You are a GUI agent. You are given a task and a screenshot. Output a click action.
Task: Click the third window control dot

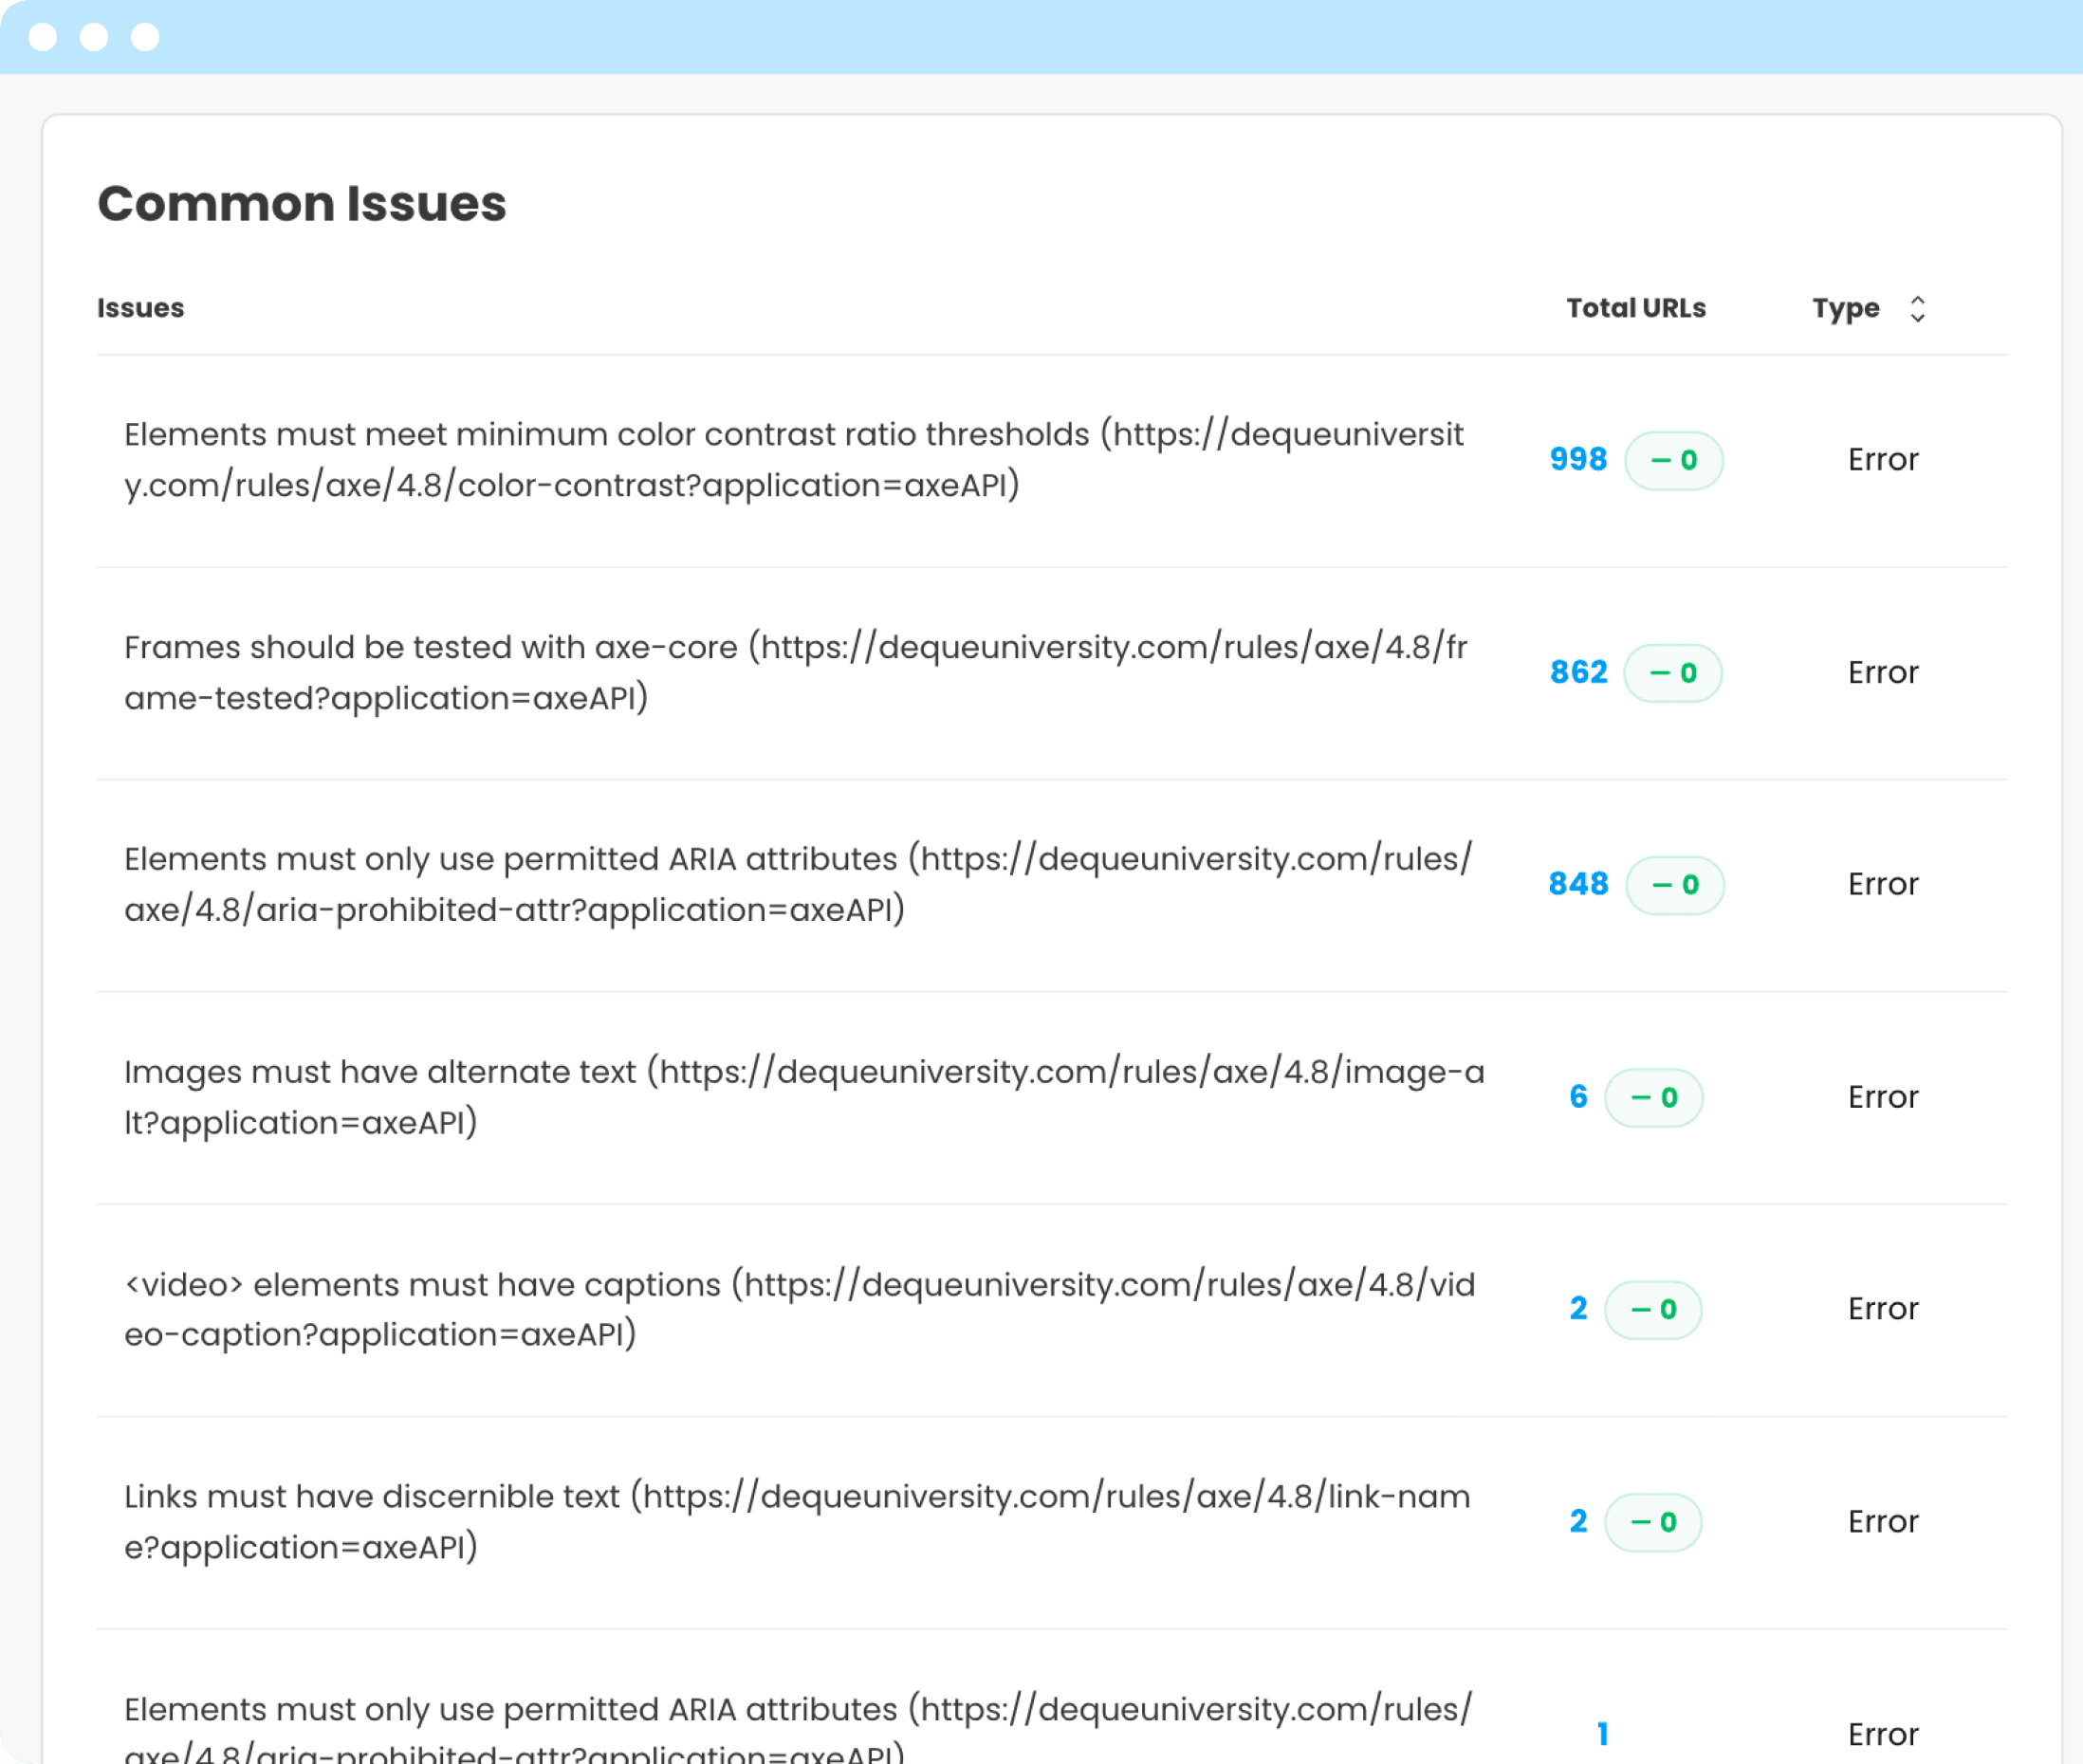coord(145,37)
